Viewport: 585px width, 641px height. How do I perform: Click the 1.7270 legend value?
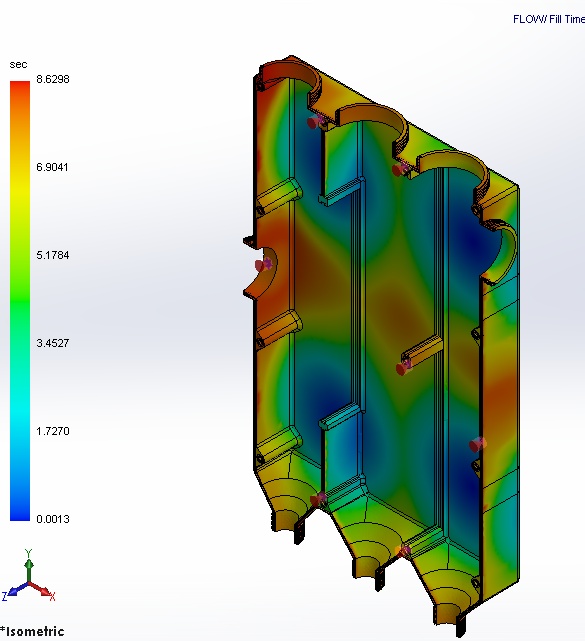[x=53, y=431]
